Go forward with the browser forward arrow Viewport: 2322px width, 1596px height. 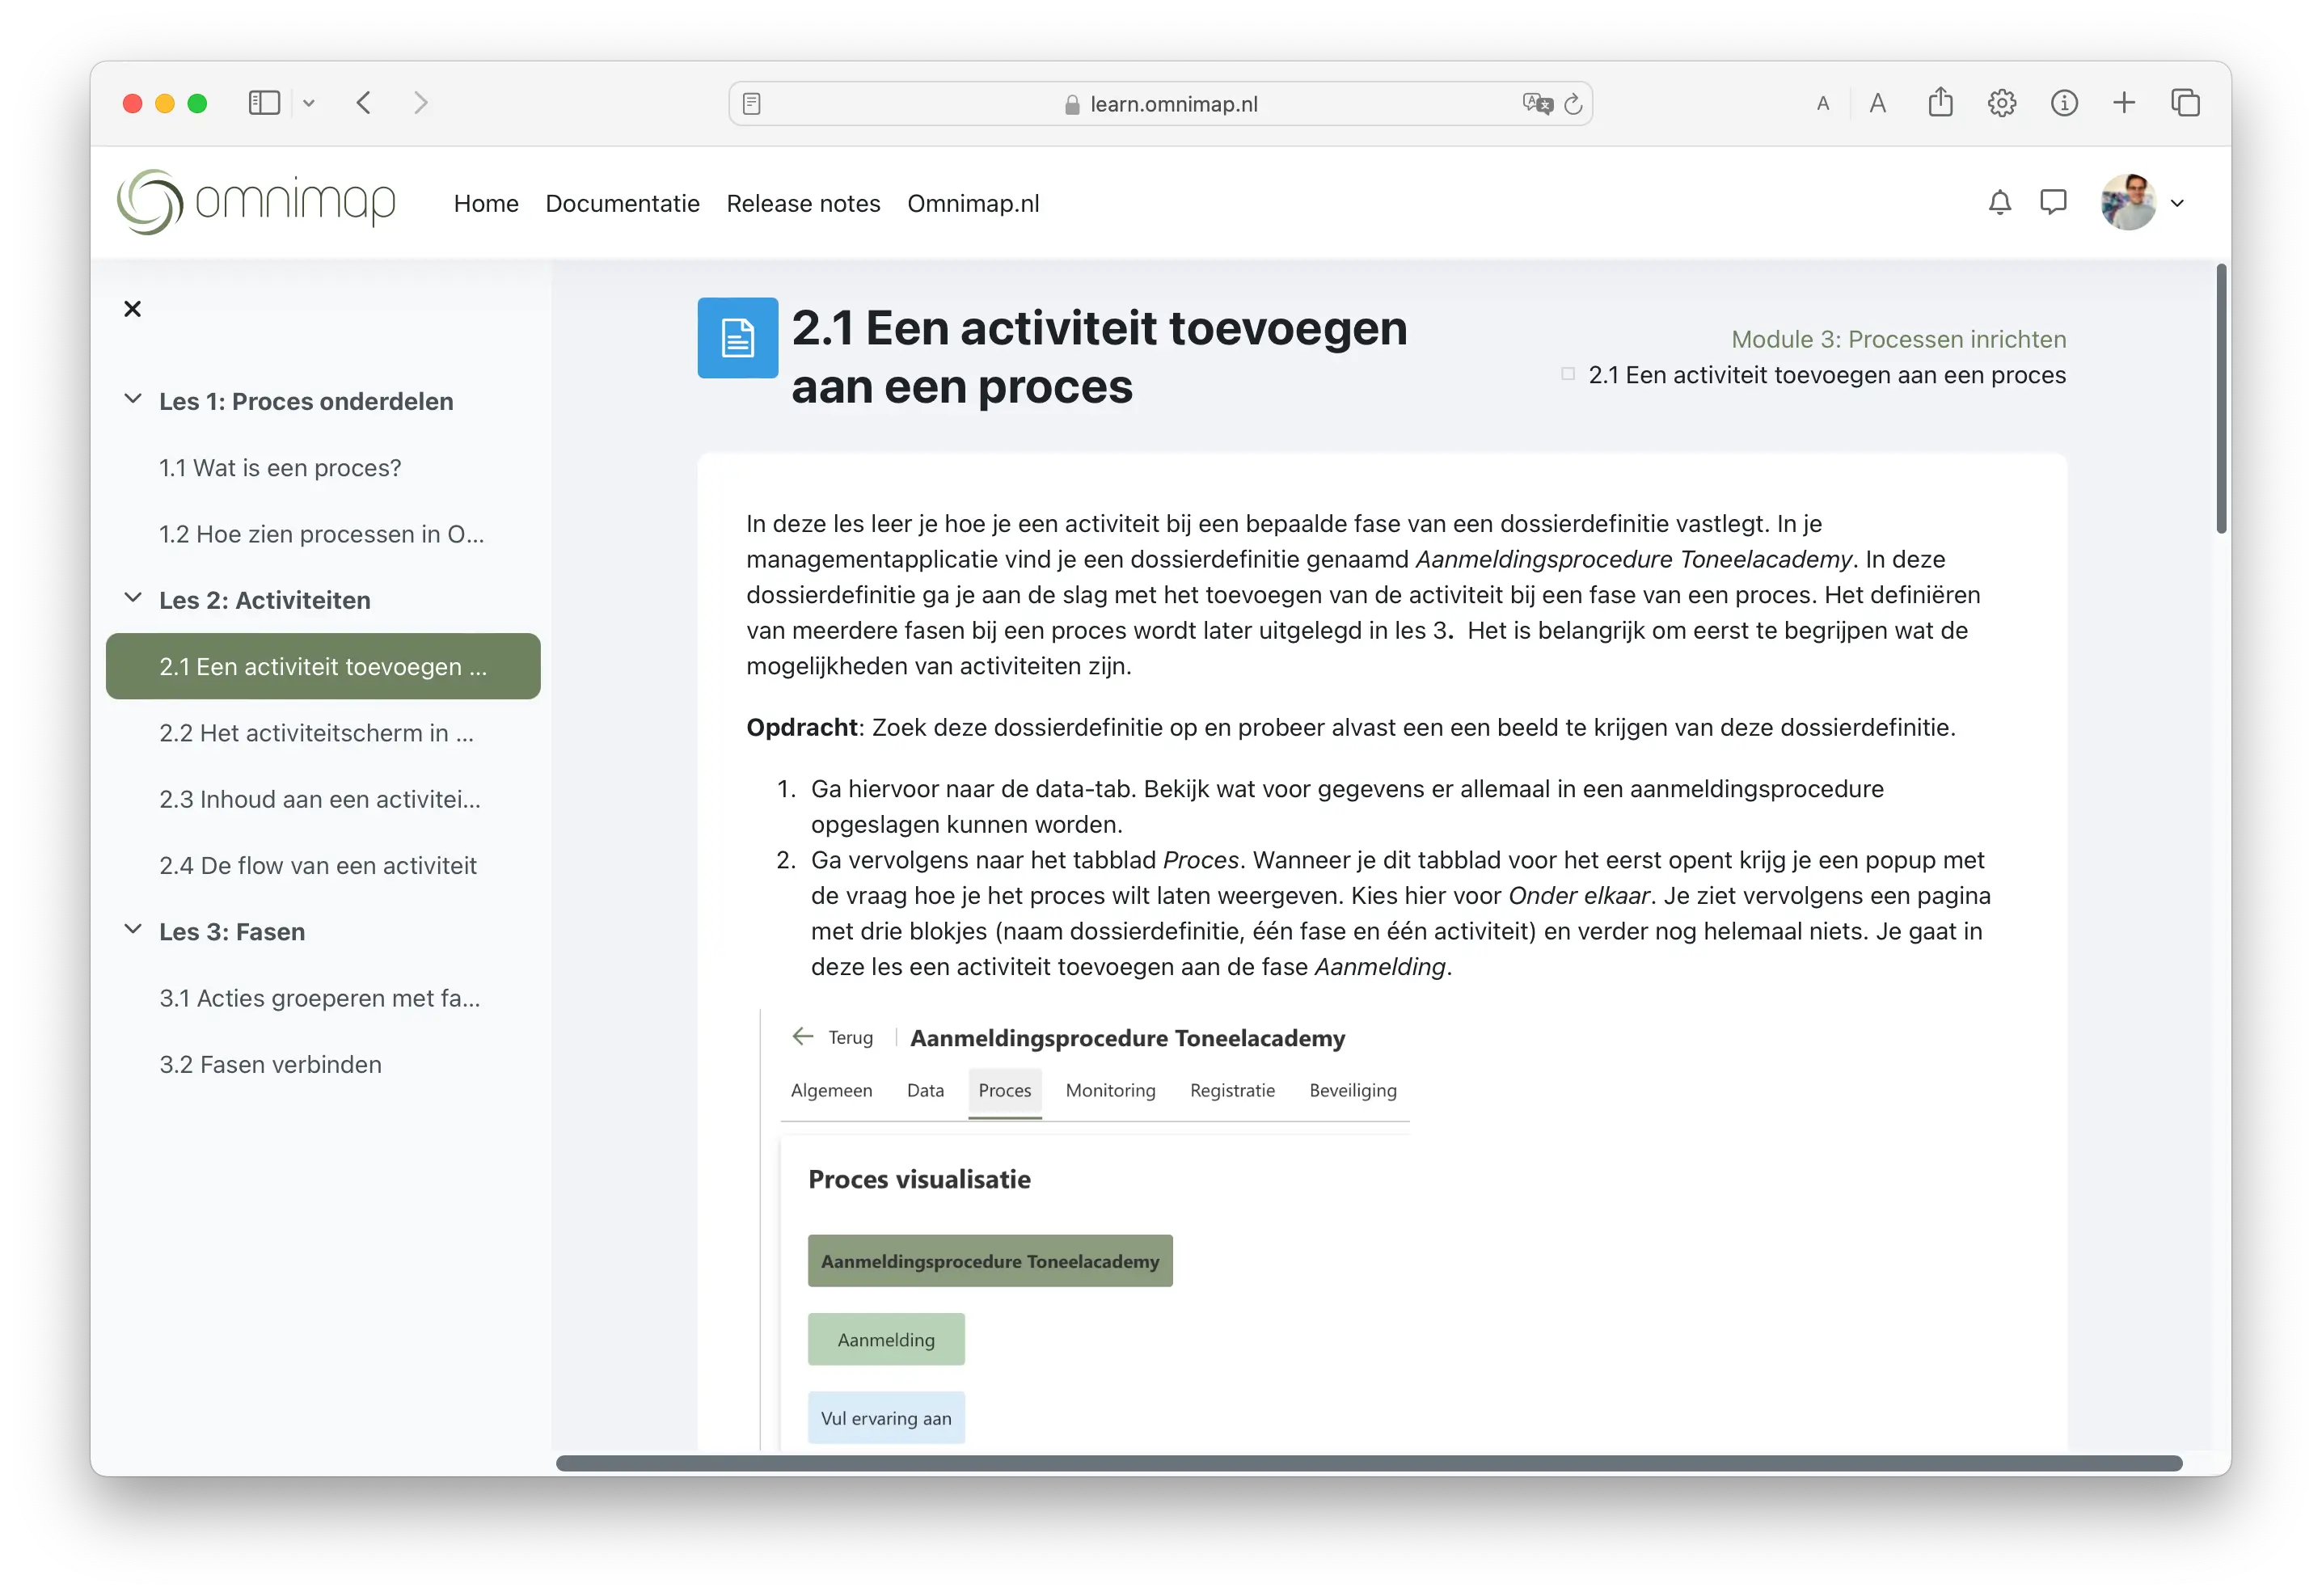(x=421, y=103)
